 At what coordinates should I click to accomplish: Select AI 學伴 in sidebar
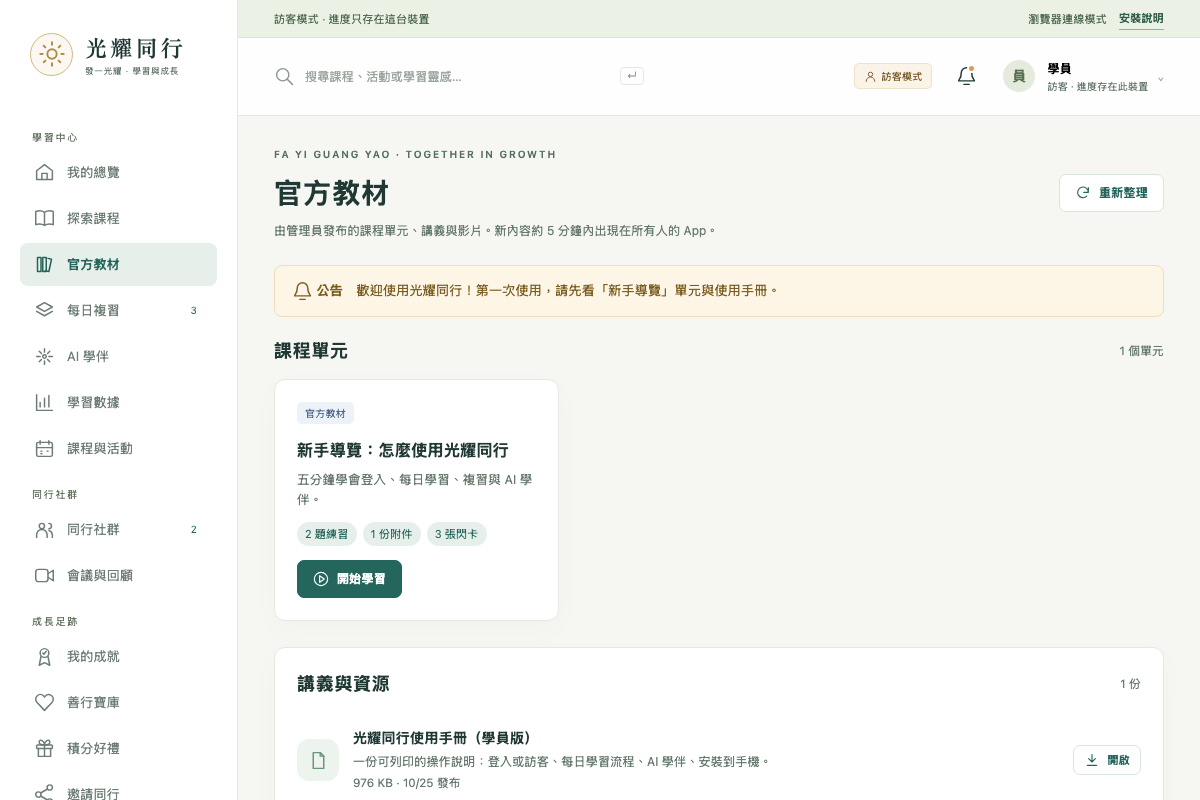pos(118,356)
